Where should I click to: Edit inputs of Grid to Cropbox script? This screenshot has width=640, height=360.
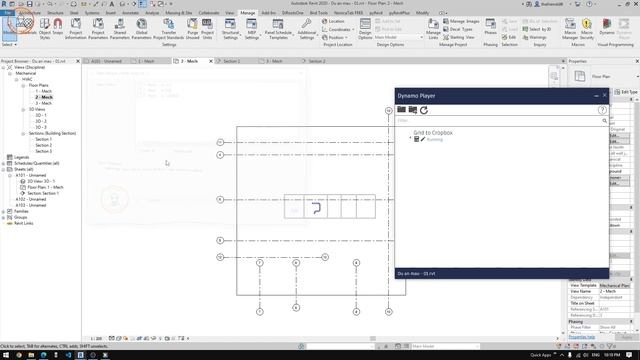(416, 139)
